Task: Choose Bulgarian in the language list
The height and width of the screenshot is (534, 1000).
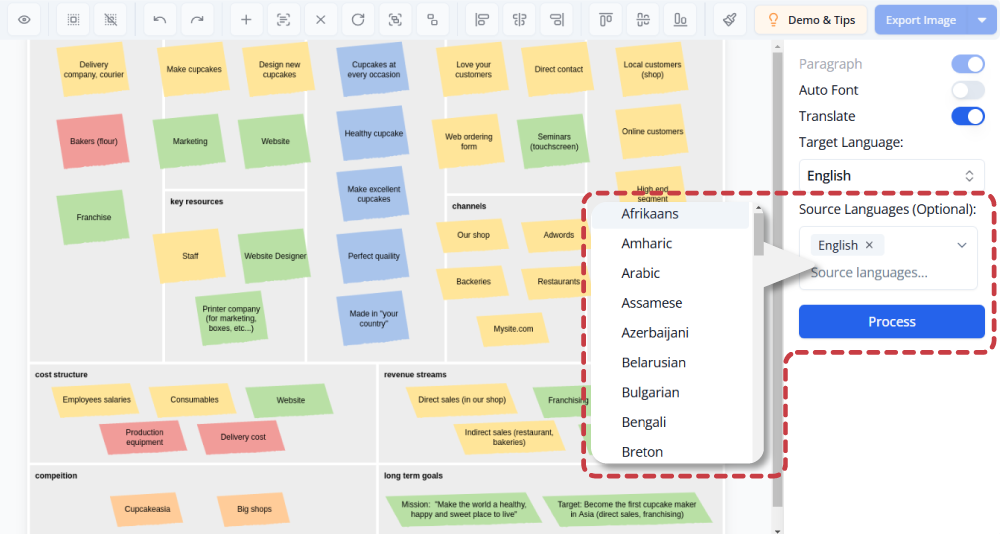Action: [x=650, y=392]
